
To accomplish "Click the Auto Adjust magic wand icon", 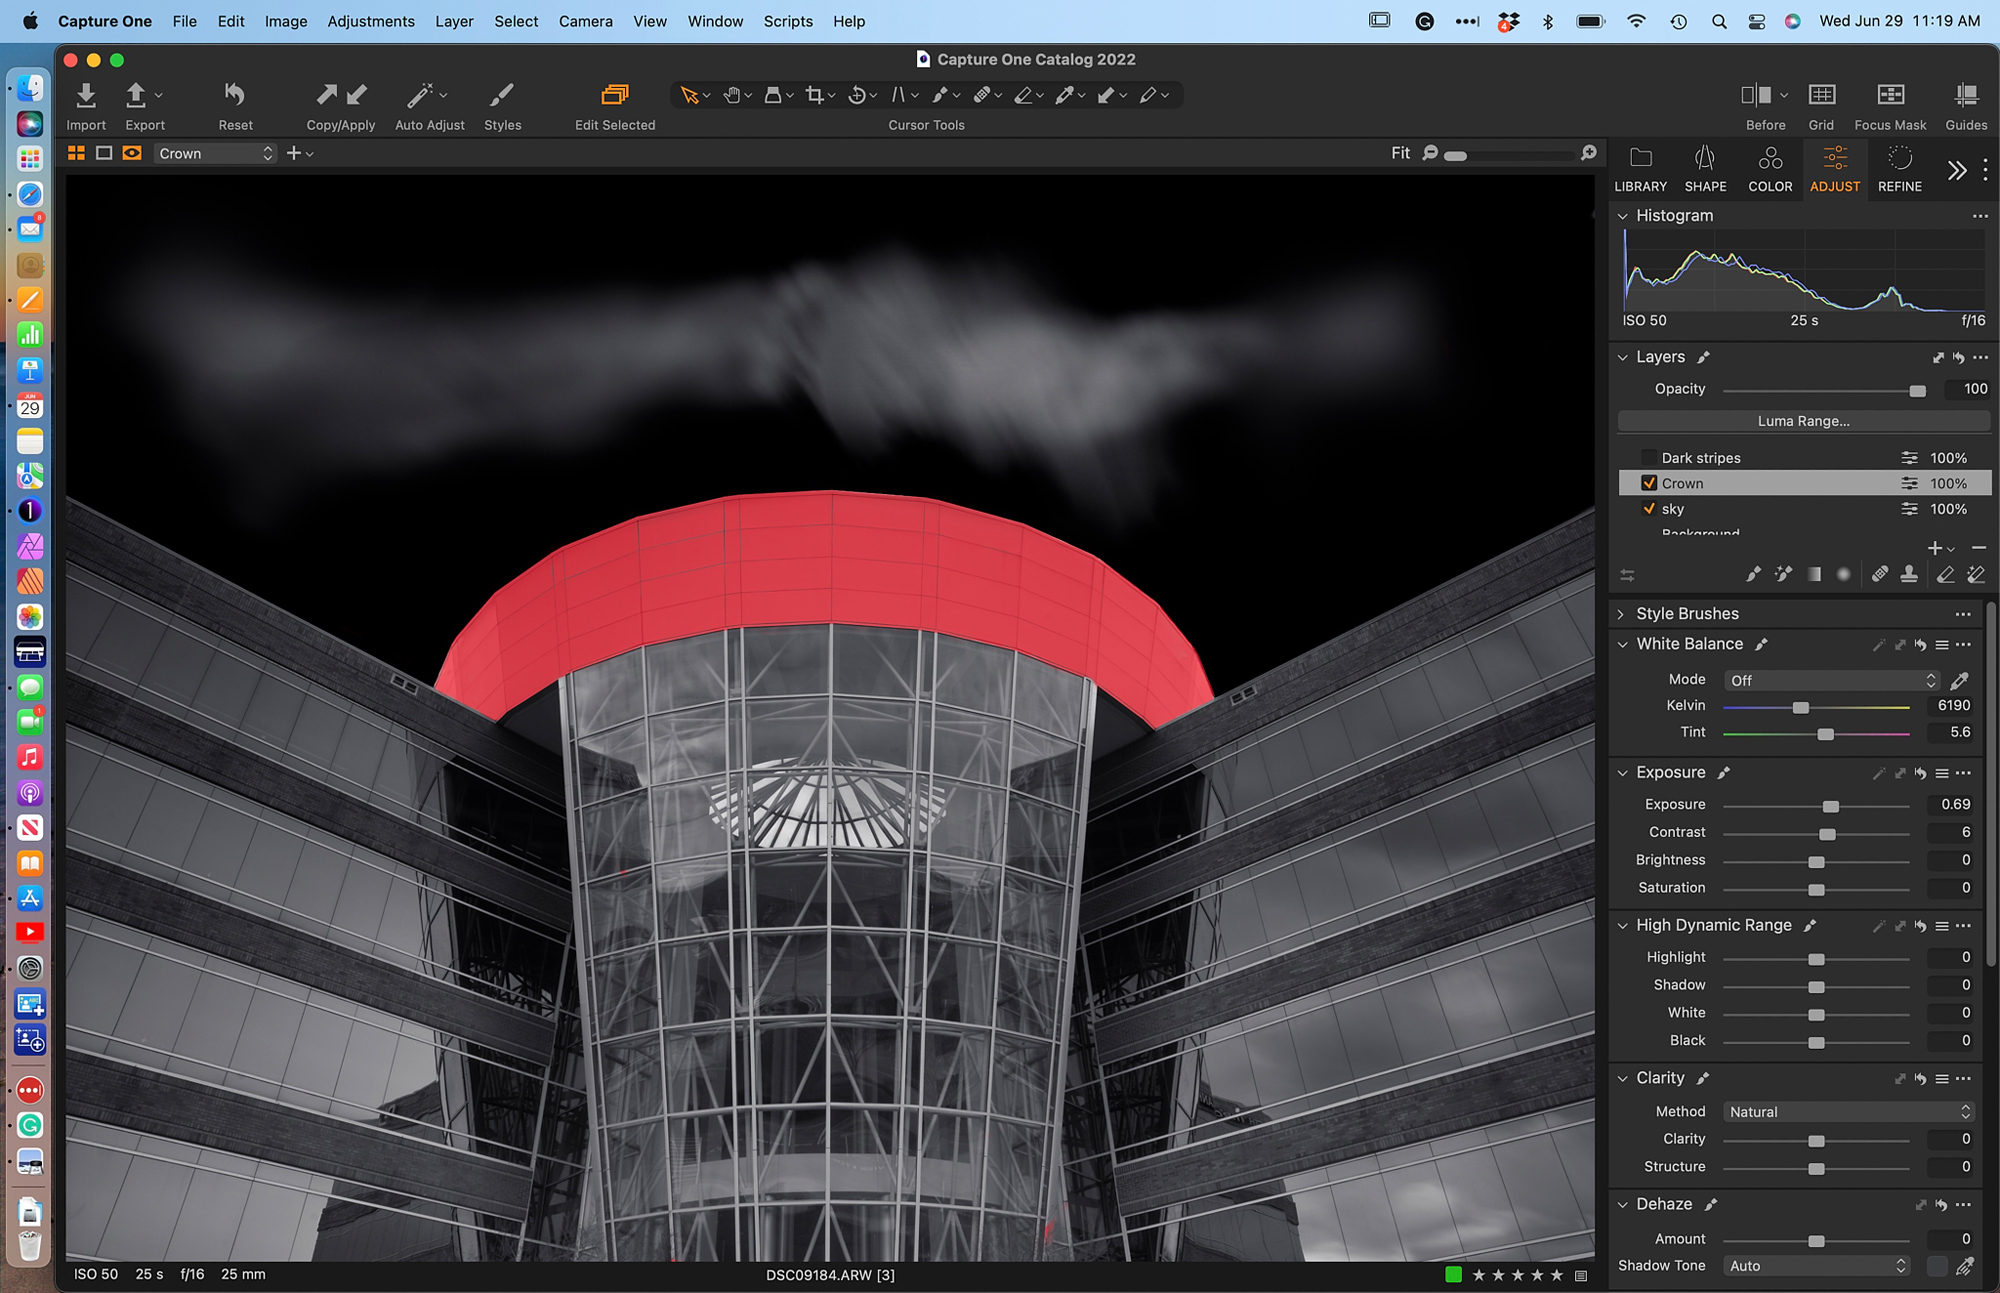I will (420, 95).
